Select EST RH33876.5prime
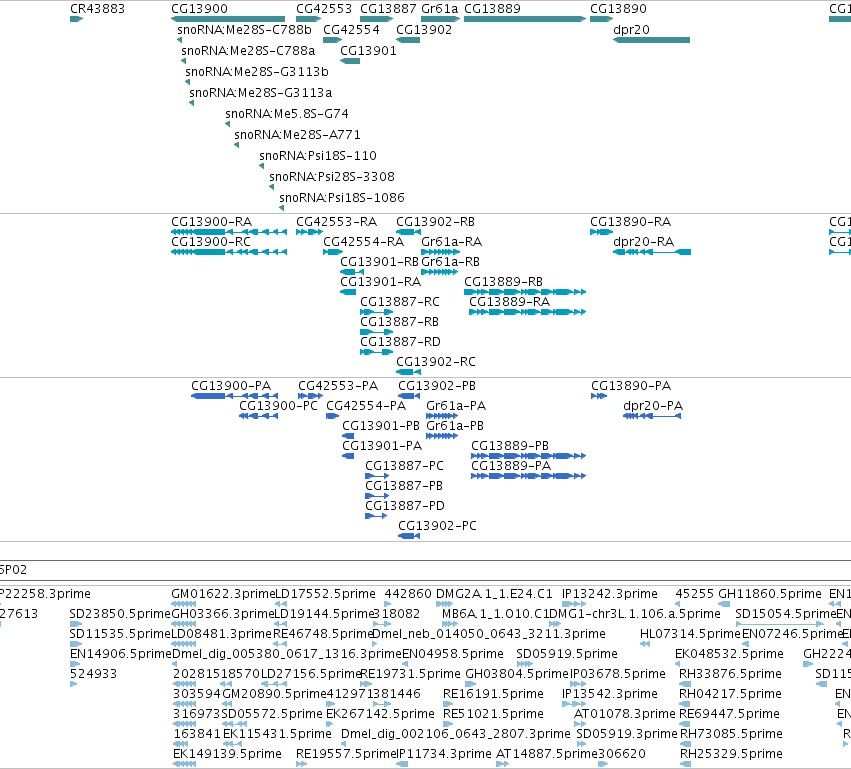Screen dimensions: 851x769 (731, 674)
